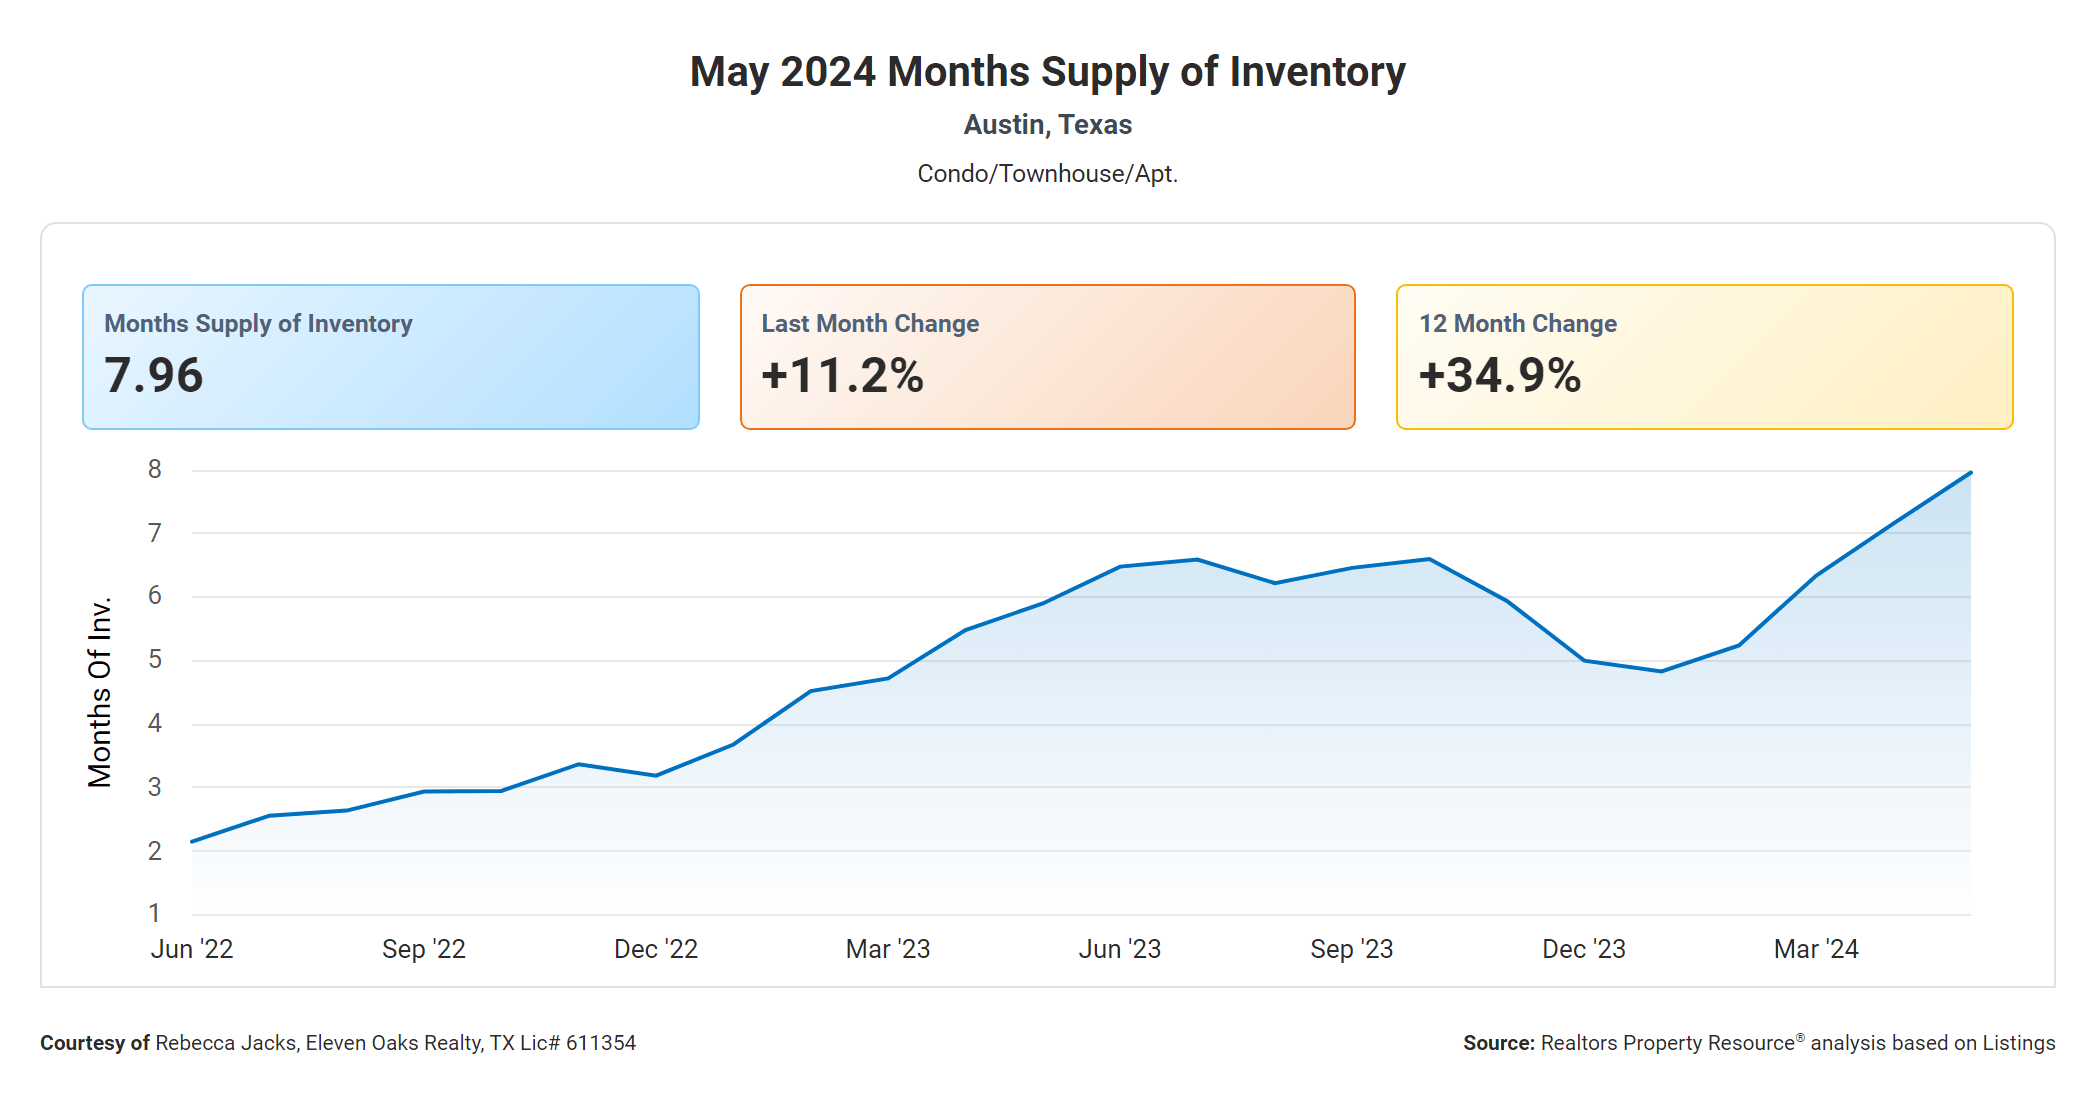Select the Dec '22 x-axis label
The image size is (2096, 1100).
click(656, 949)
